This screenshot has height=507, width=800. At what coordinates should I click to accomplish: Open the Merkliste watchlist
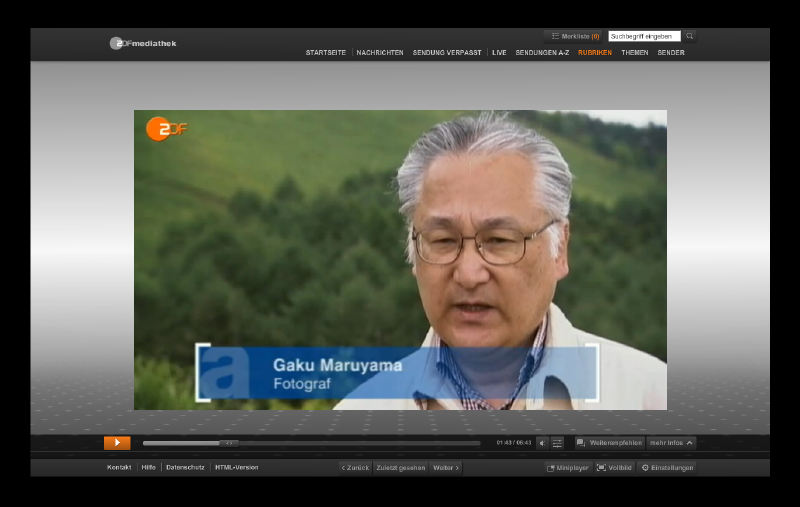click(x=576, y=36)
